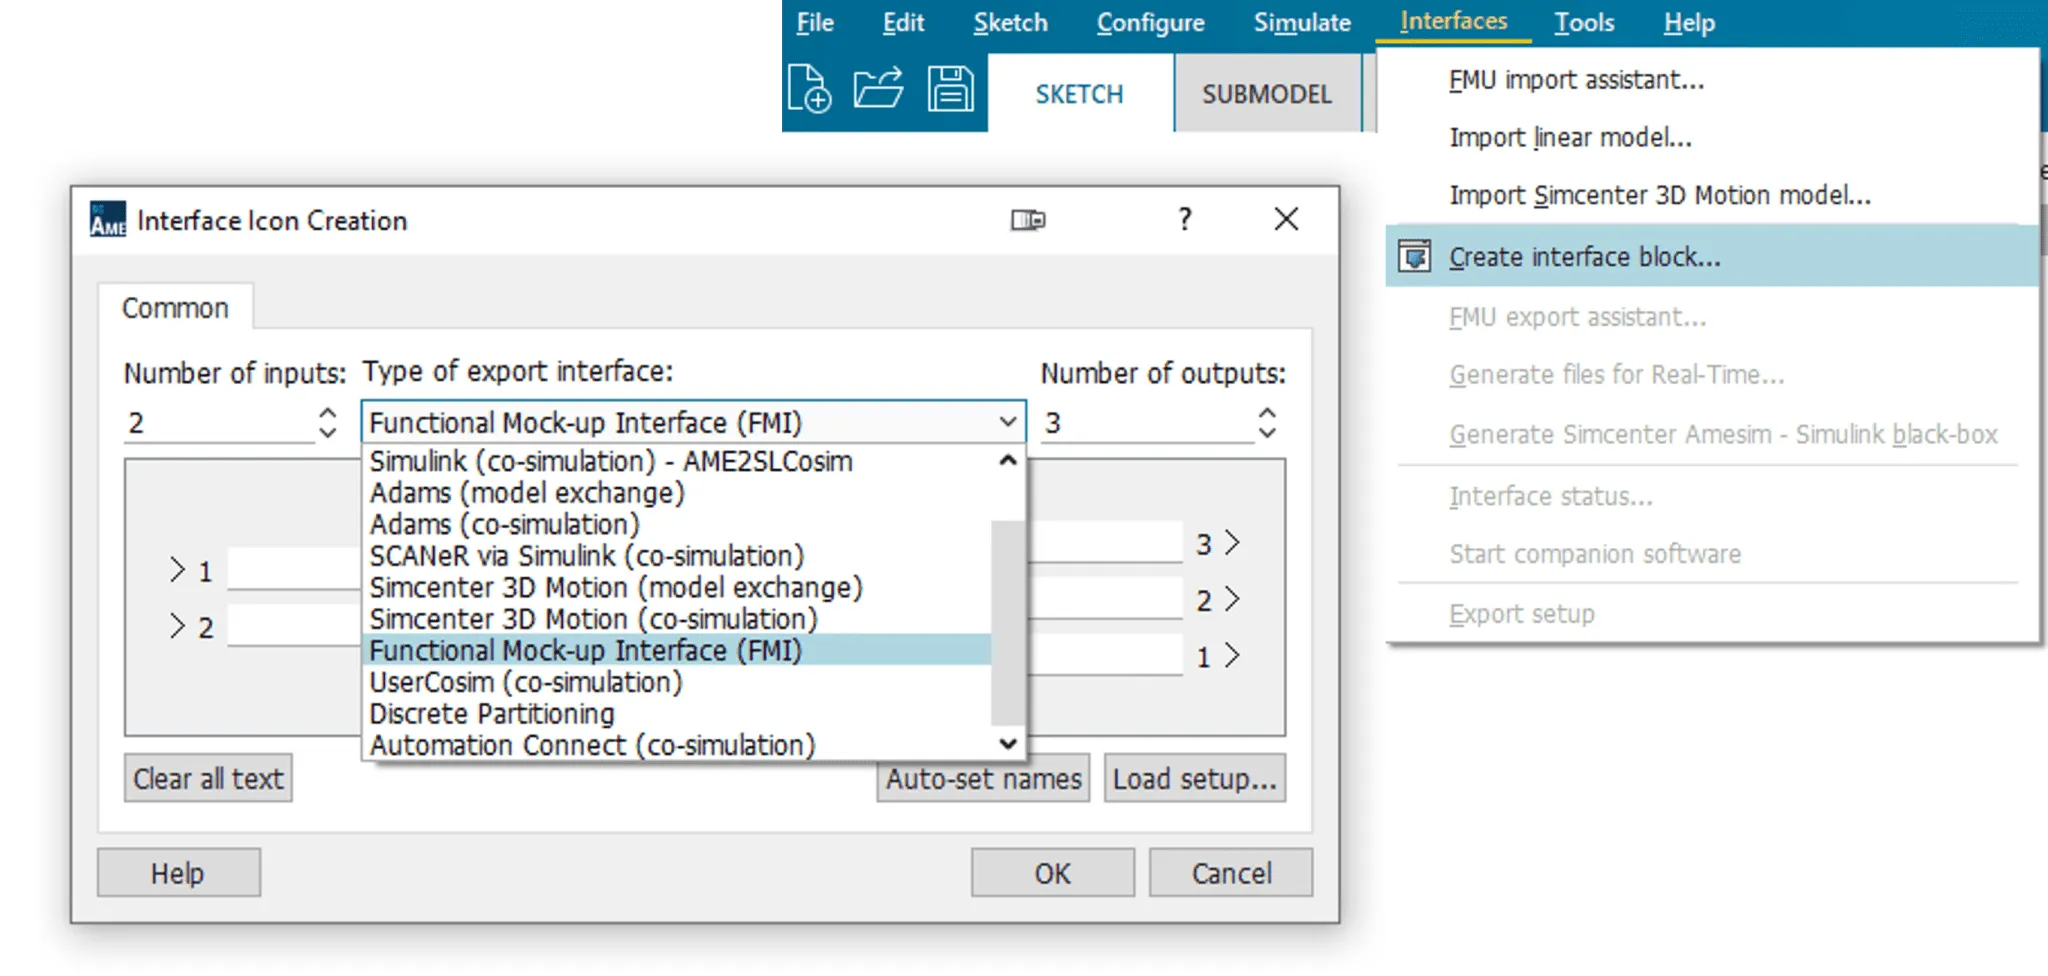Click the Number of outputs value field
The width and height of the screenshot is (2048, 976).
1147,423
